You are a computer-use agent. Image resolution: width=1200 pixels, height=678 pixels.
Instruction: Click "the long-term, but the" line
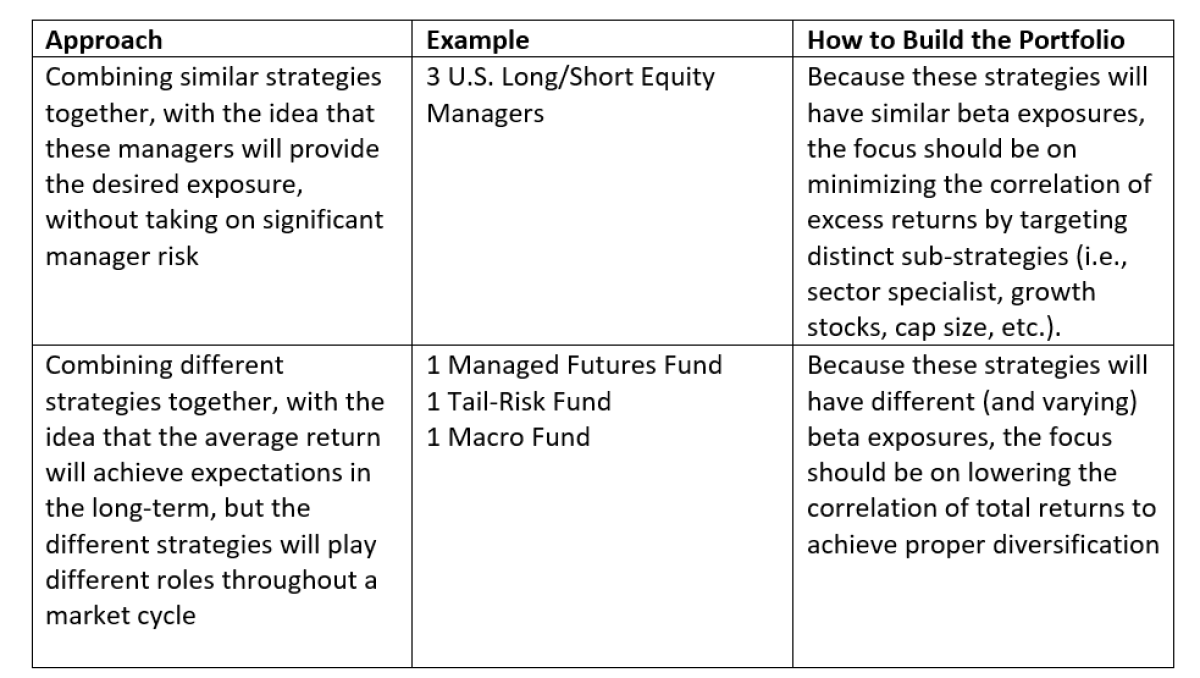(x=178, y=509)
